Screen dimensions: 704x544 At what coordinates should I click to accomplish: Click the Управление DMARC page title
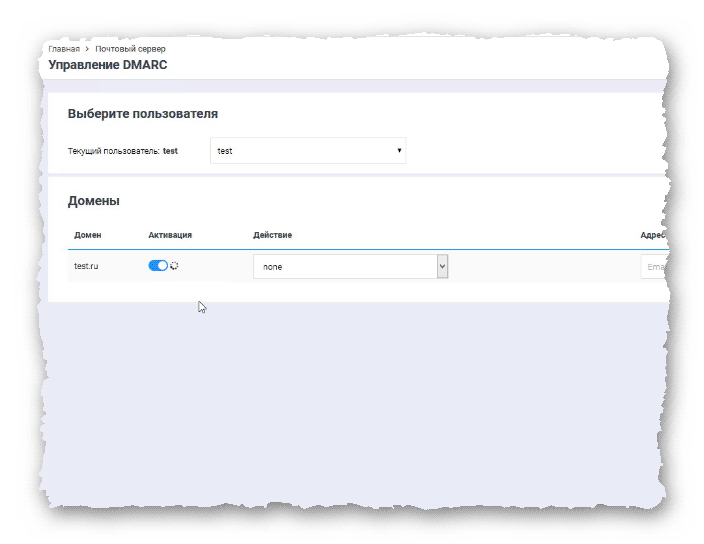coord(108,65)
